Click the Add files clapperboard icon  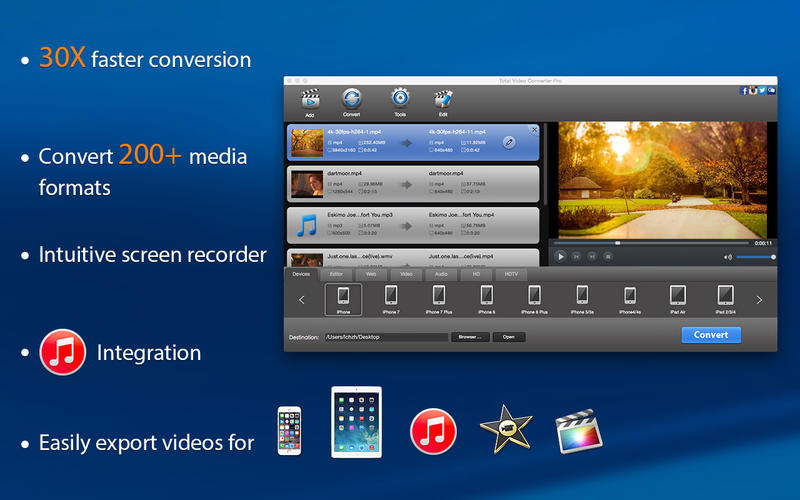(x=310, y=99)
